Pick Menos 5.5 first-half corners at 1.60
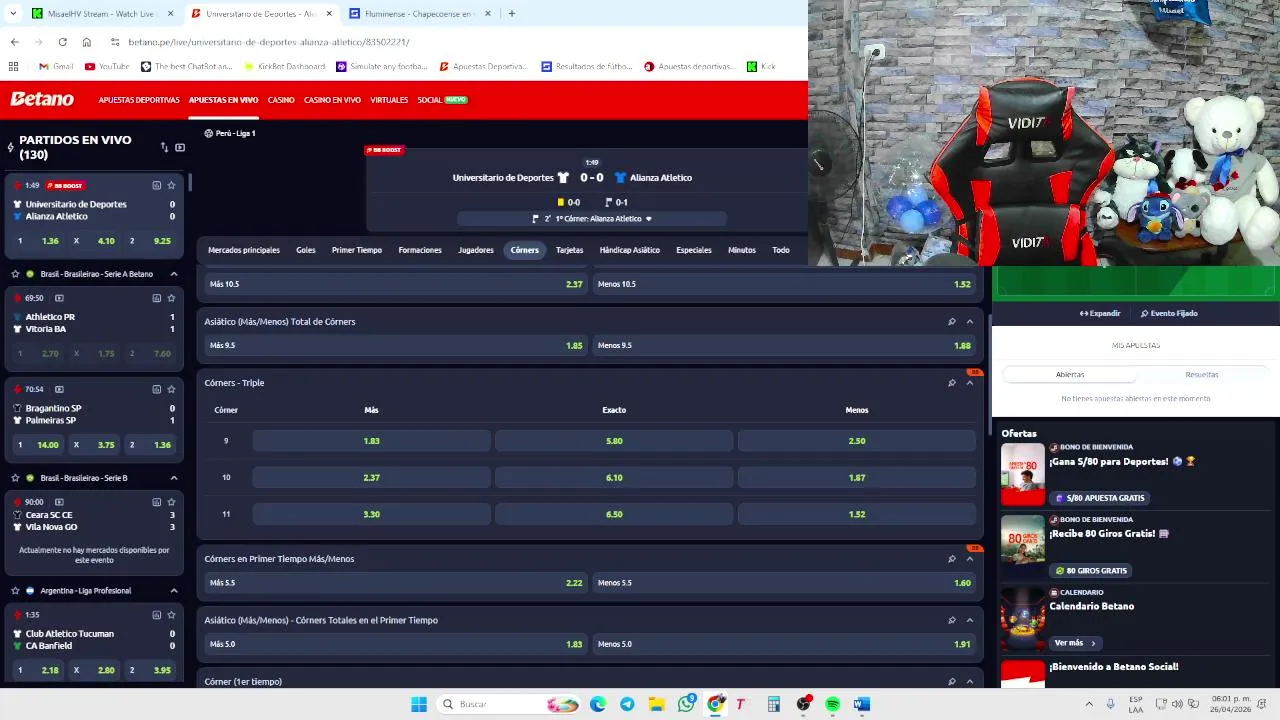The image size is (1280, 720). 784,583
